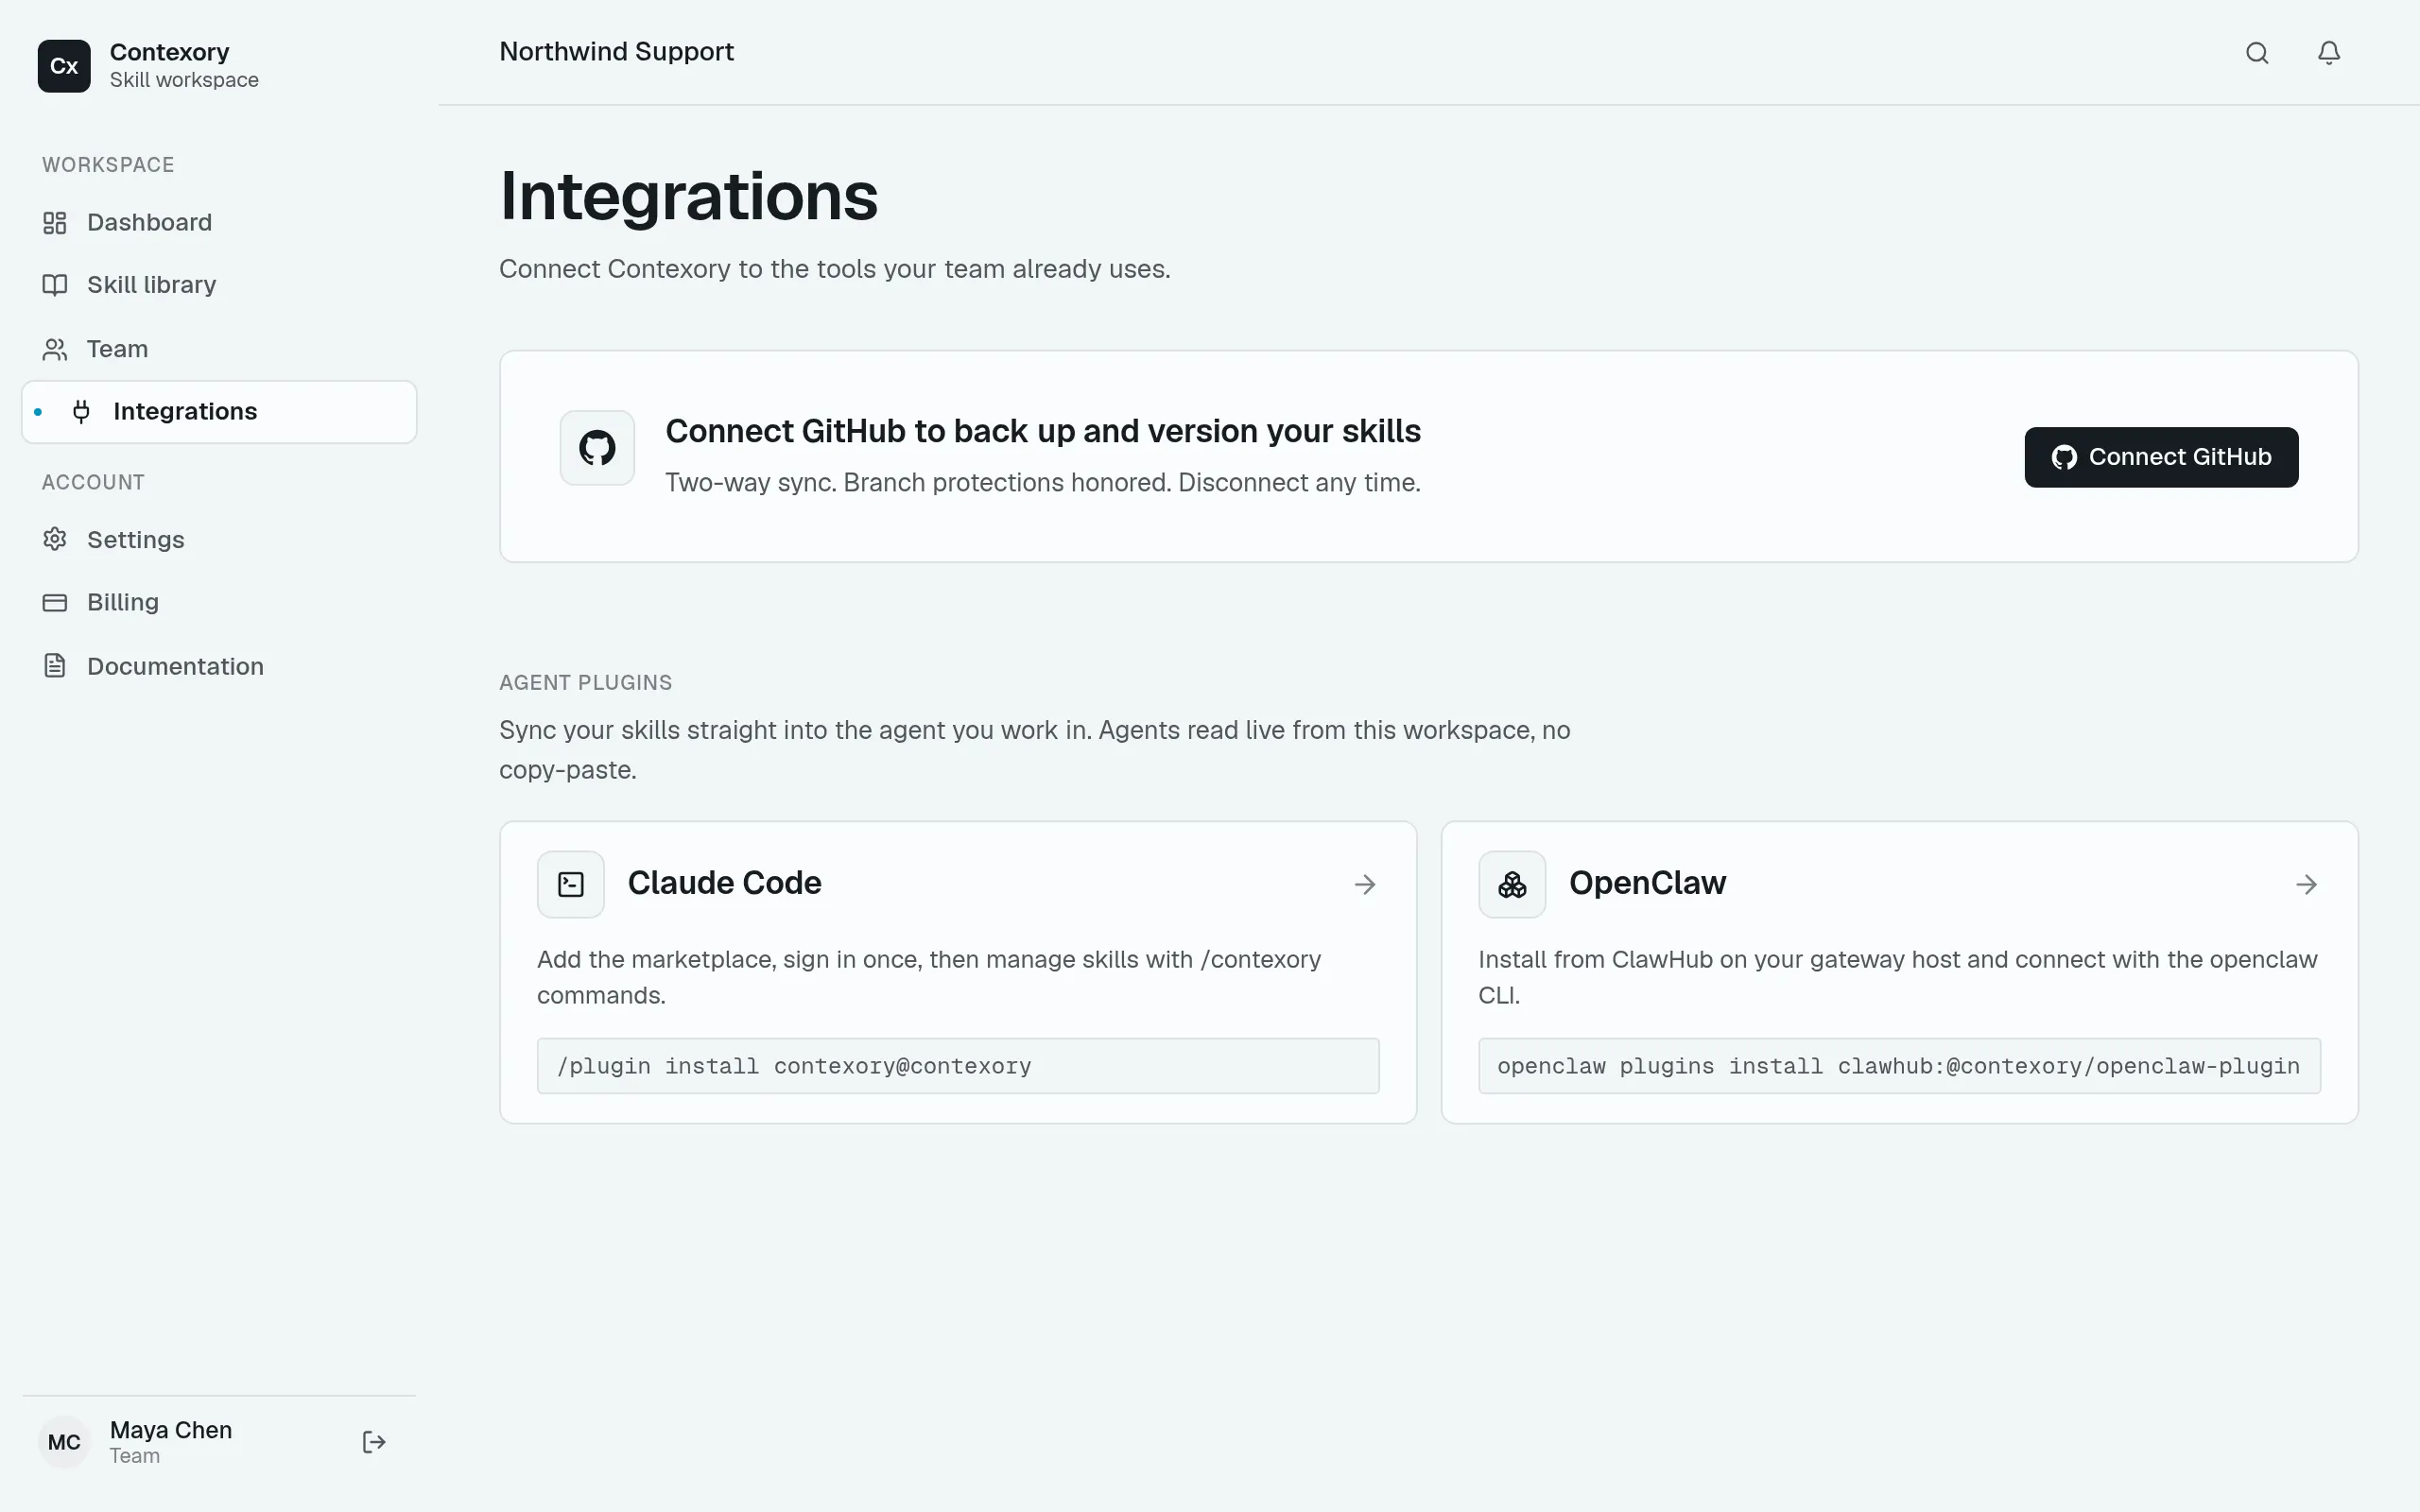This screenshot has height=1512, width=2420.
Task: Click Northwind Support workspace name
Action: [x=616, y=52]
